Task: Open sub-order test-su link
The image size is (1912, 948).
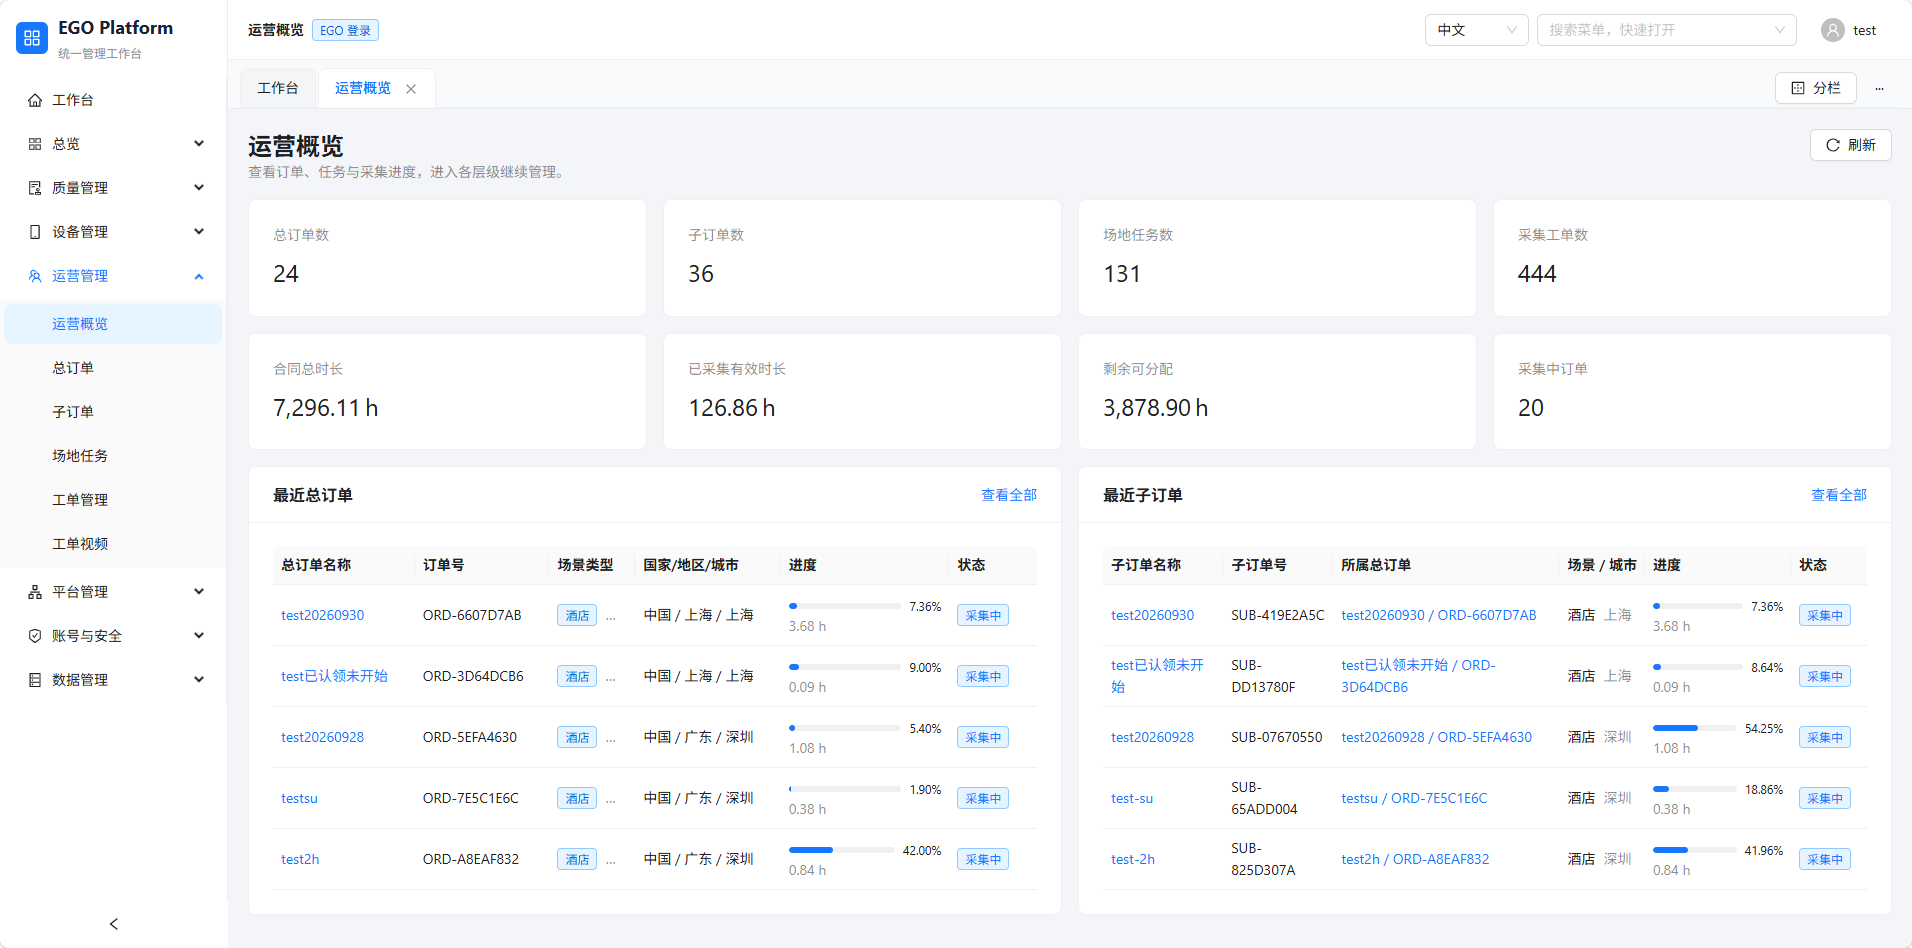Action: coord(1132,798)
